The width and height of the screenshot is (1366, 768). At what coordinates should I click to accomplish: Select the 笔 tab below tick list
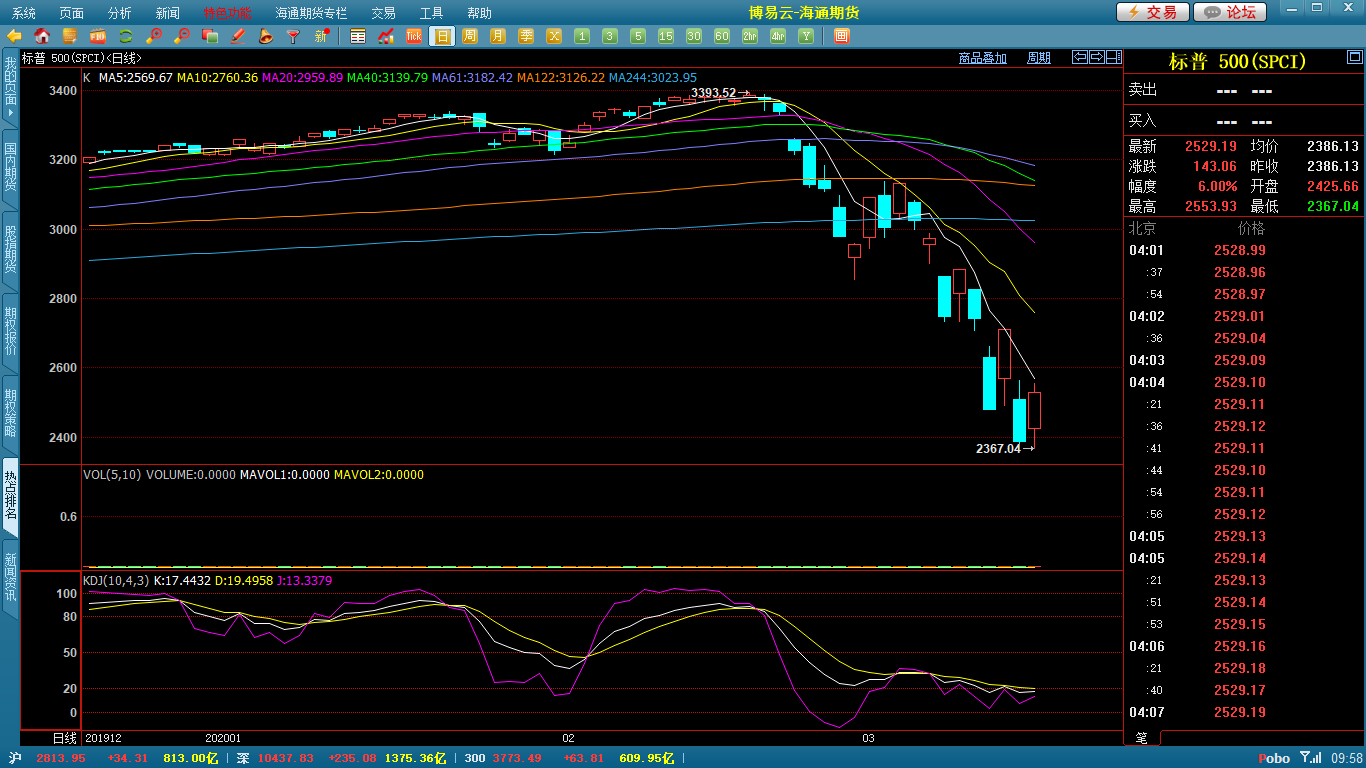coord(1142,738)
